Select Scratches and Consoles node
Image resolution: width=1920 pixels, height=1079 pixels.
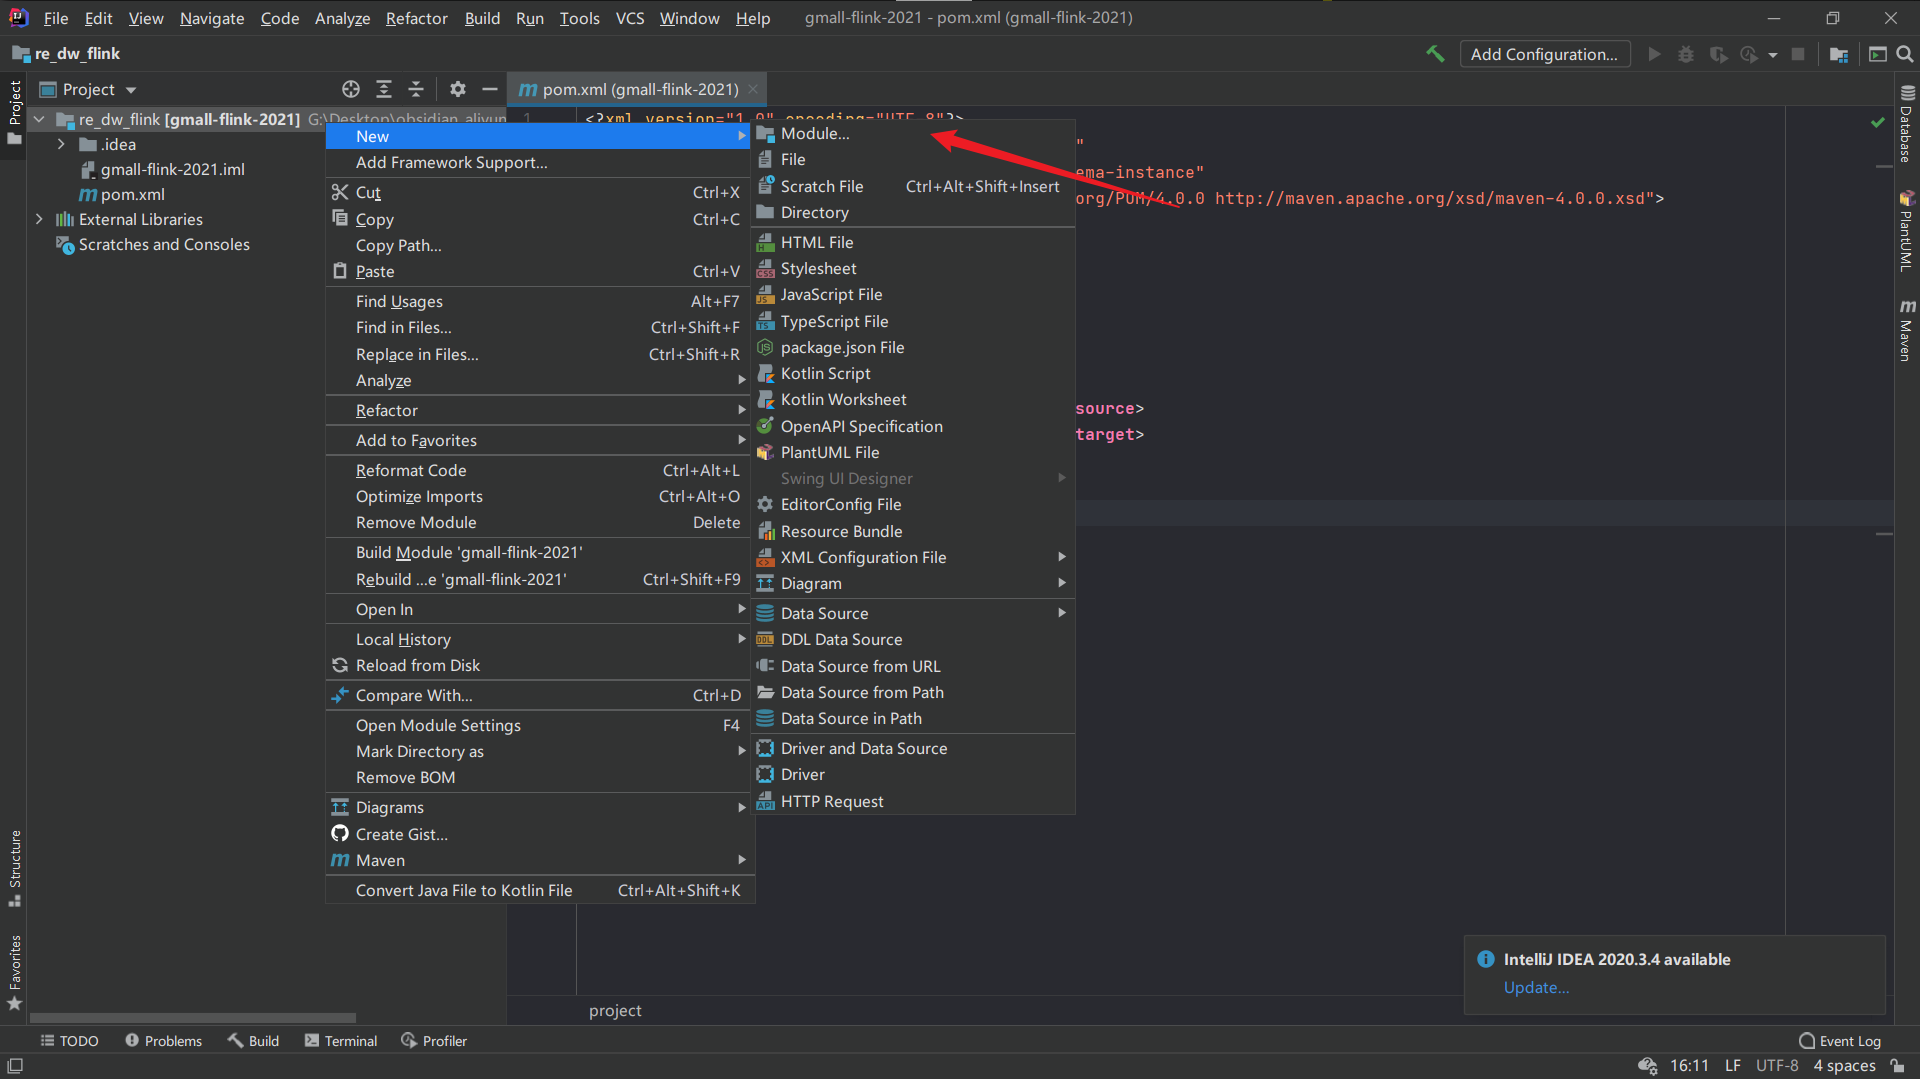coord(164,244)
